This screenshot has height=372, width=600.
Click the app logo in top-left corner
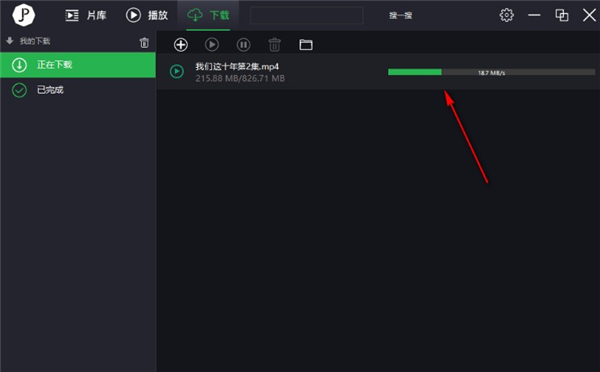click(23, 15)
